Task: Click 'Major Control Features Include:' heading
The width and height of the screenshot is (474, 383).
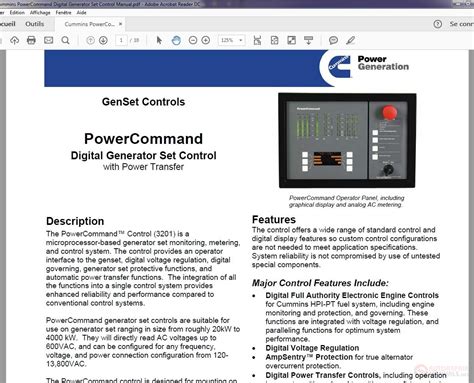Action: (x=320, y=283)
